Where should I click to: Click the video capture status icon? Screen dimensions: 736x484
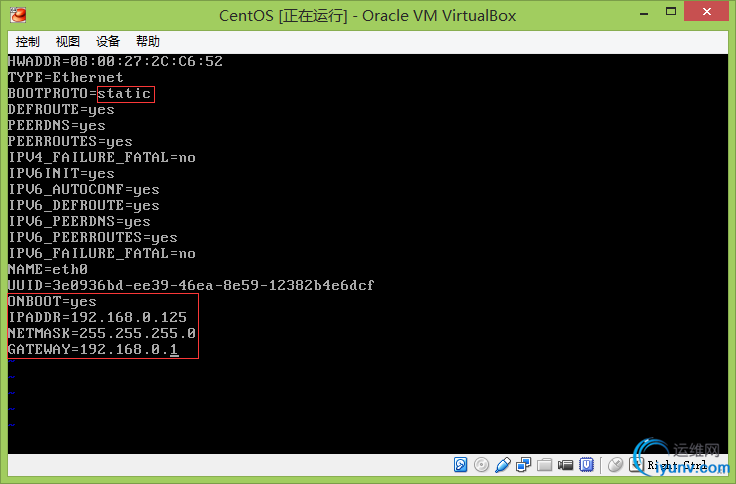click(x=566, y=465)
